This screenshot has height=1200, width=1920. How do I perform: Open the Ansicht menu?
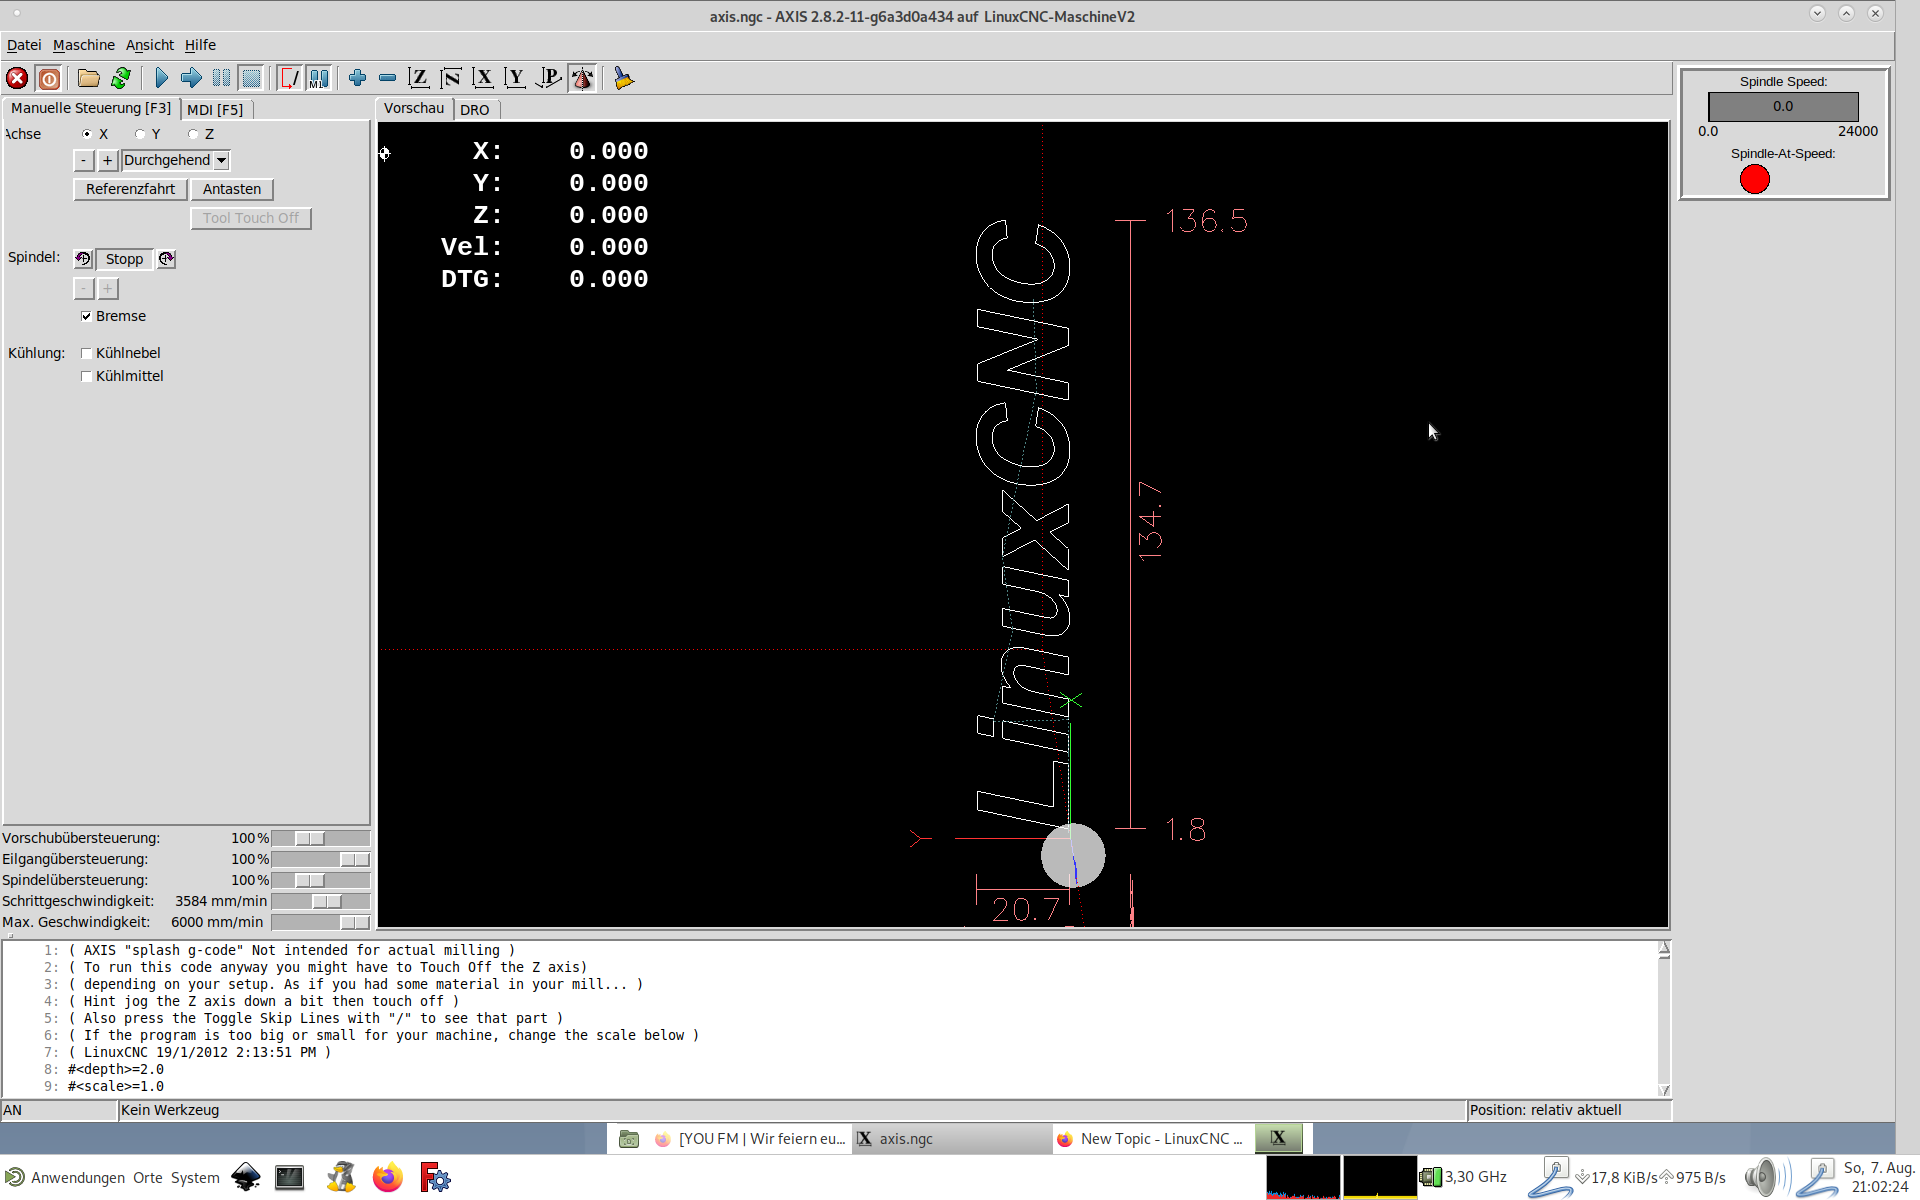150,45
